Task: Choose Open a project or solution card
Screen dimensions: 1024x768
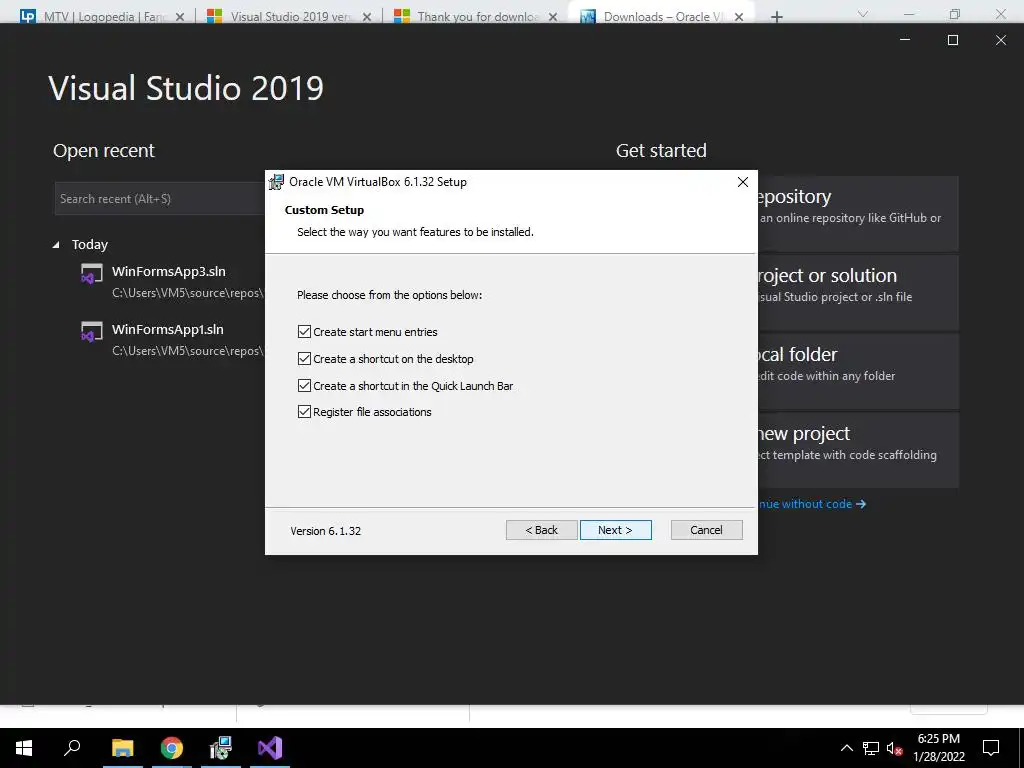Action: tap(858, 293)
